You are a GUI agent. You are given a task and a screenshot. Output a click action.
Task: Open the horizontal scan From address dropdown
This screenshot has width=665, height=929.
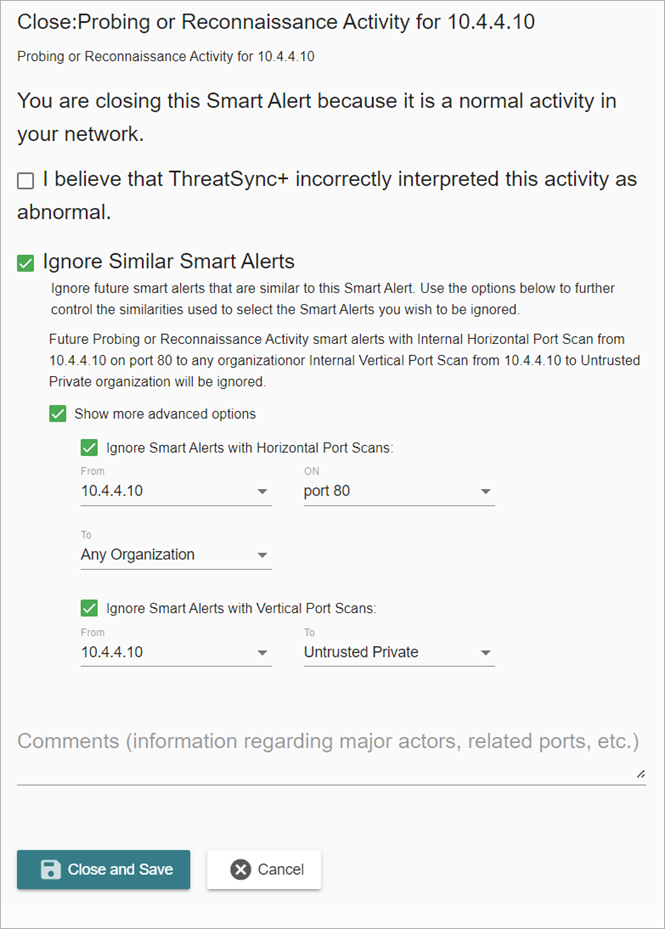175,492
